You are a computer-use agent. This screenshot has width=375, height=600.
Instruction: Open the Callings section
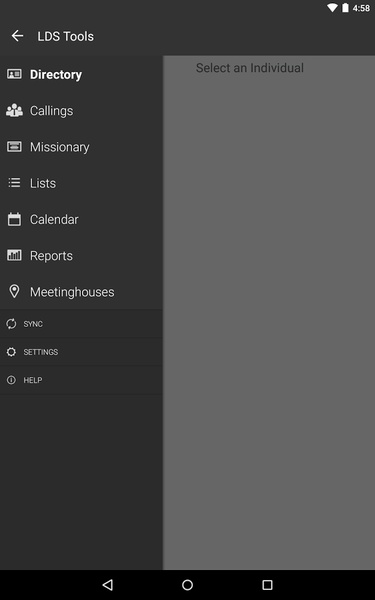(81, 111)
